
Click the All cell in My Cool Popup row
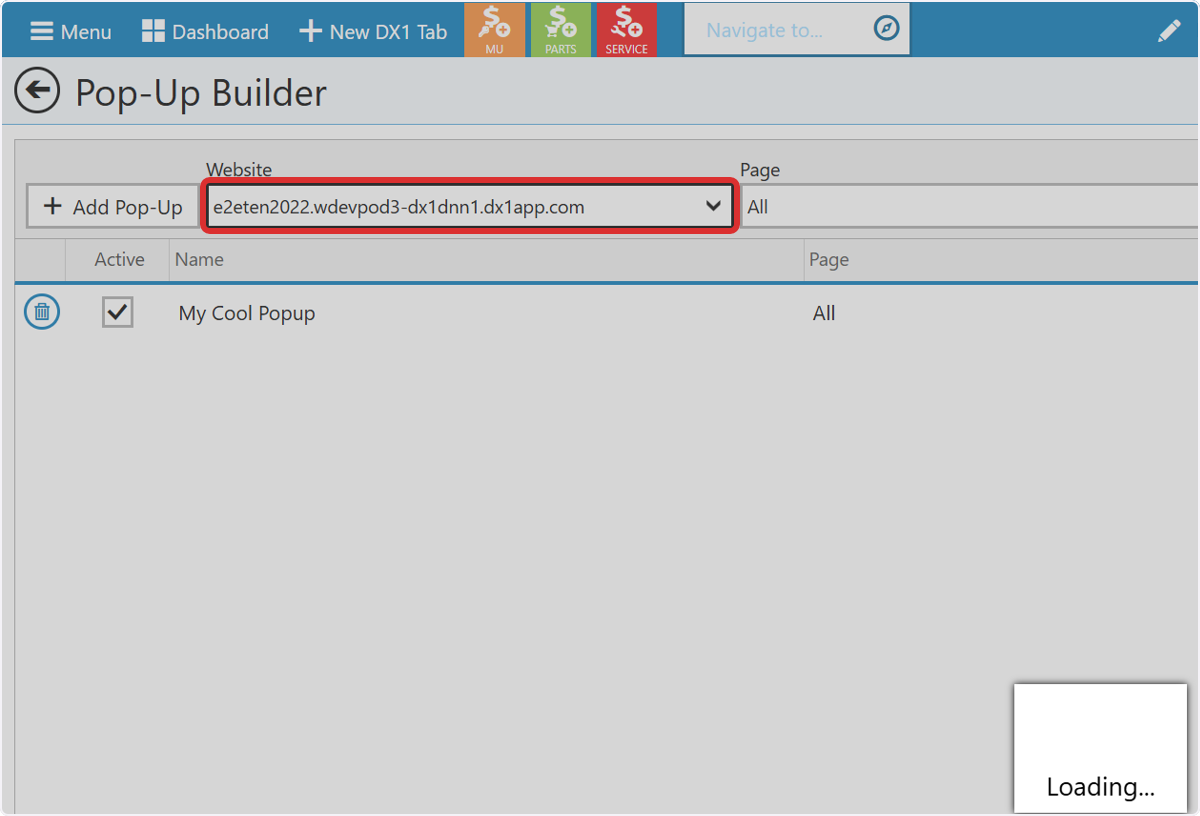click(x=824, y=313)
